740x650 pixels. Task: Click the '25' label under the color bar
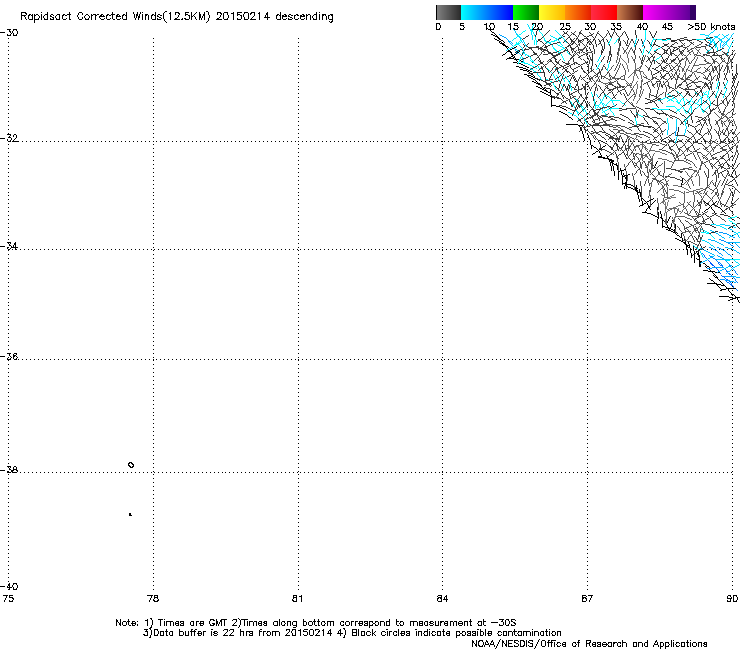[565, 27]
